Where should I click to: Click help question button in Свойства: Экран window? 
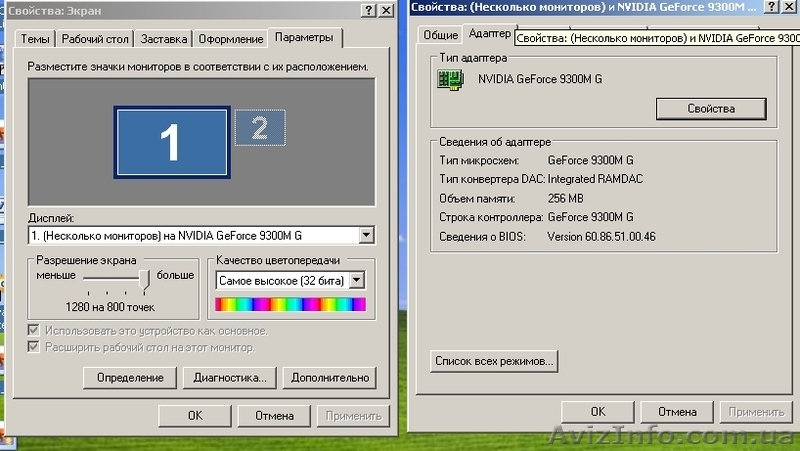tap(369, 10)
